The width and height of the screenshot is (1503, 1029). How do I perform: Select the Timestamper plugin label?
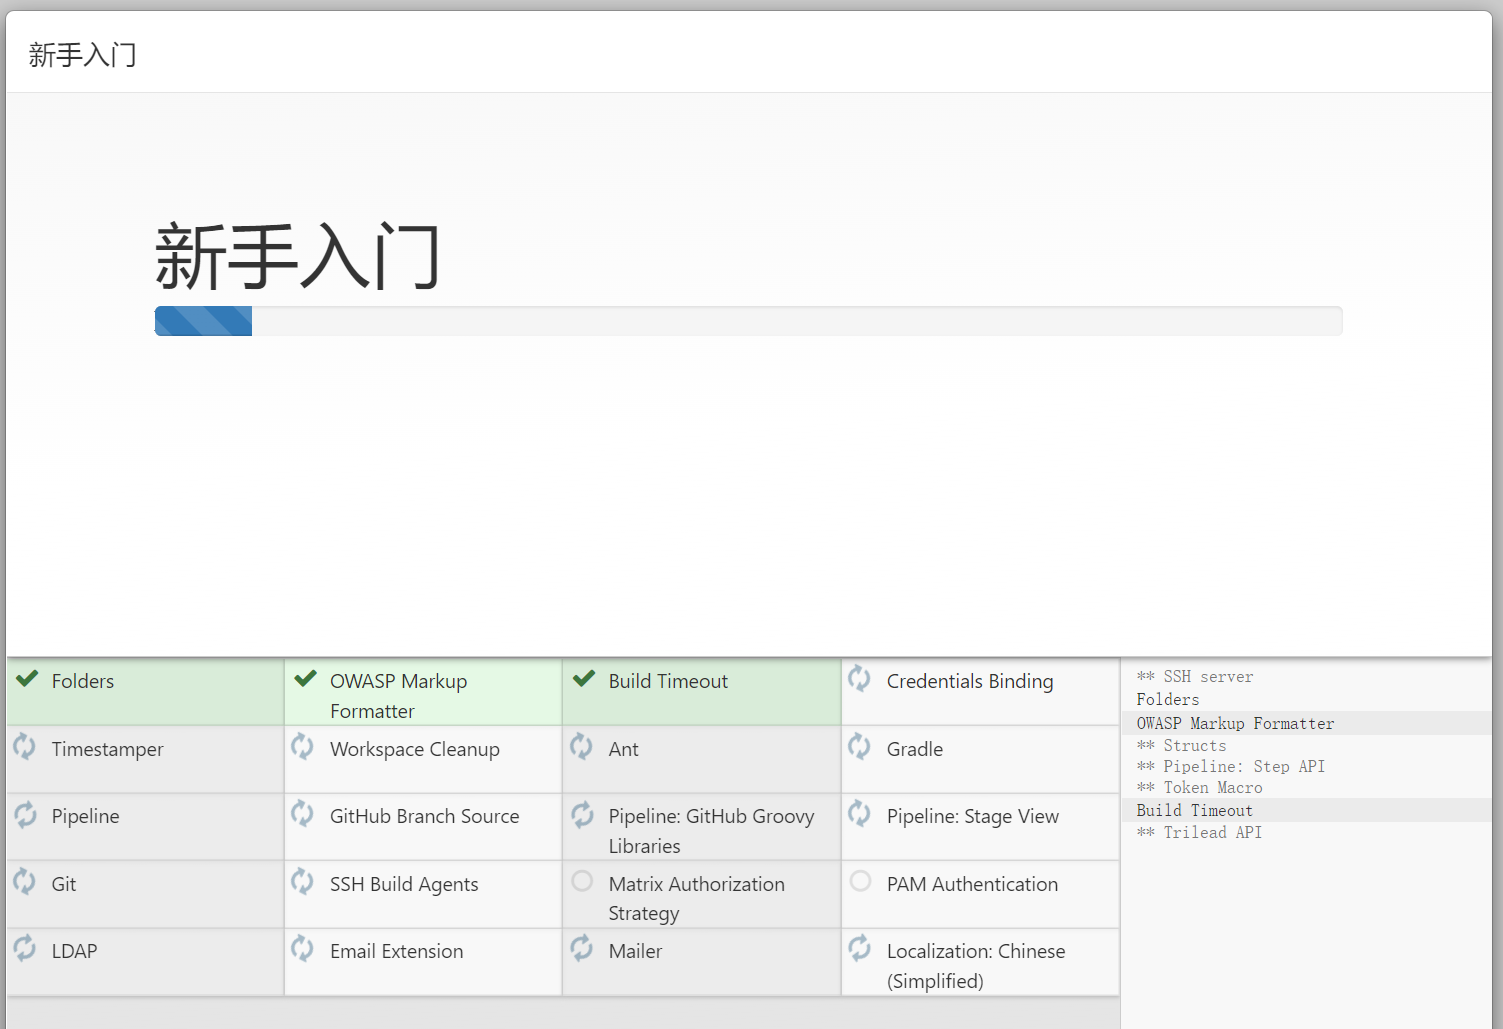pyautogui.click(x=108, y=749)
